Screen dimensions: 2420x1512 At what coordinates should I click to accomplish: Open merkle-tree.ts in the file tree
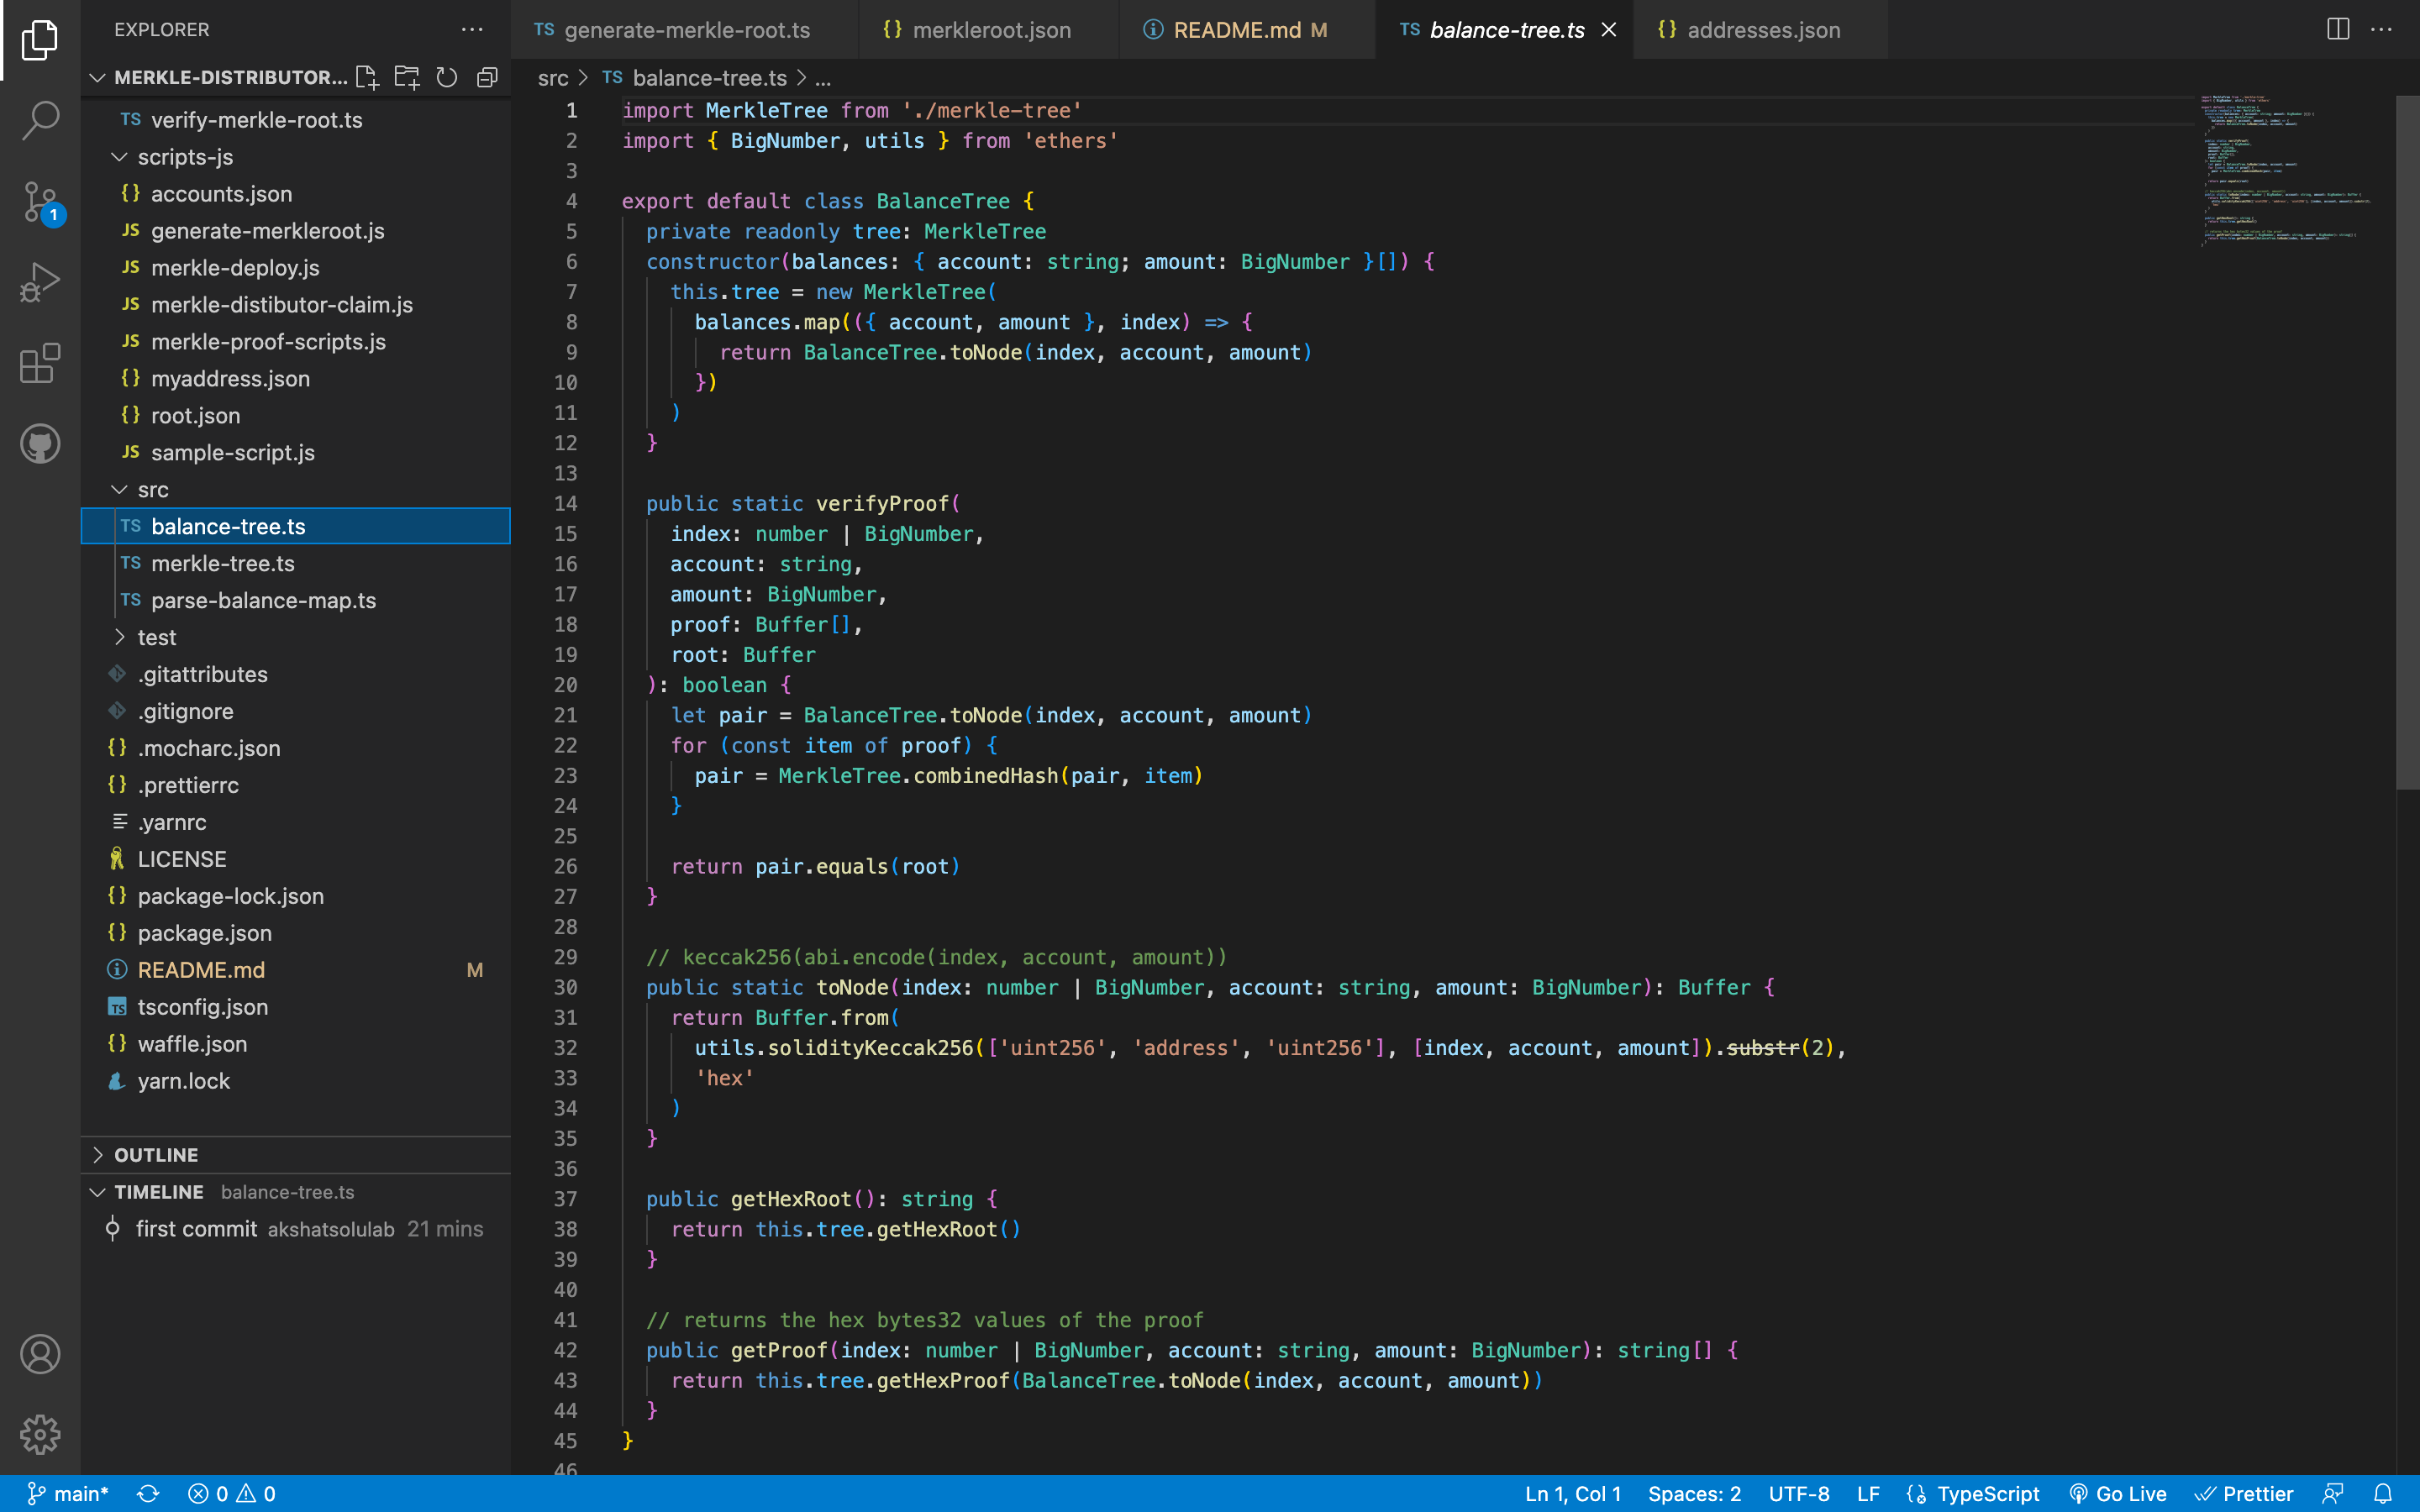pos(296,564)
